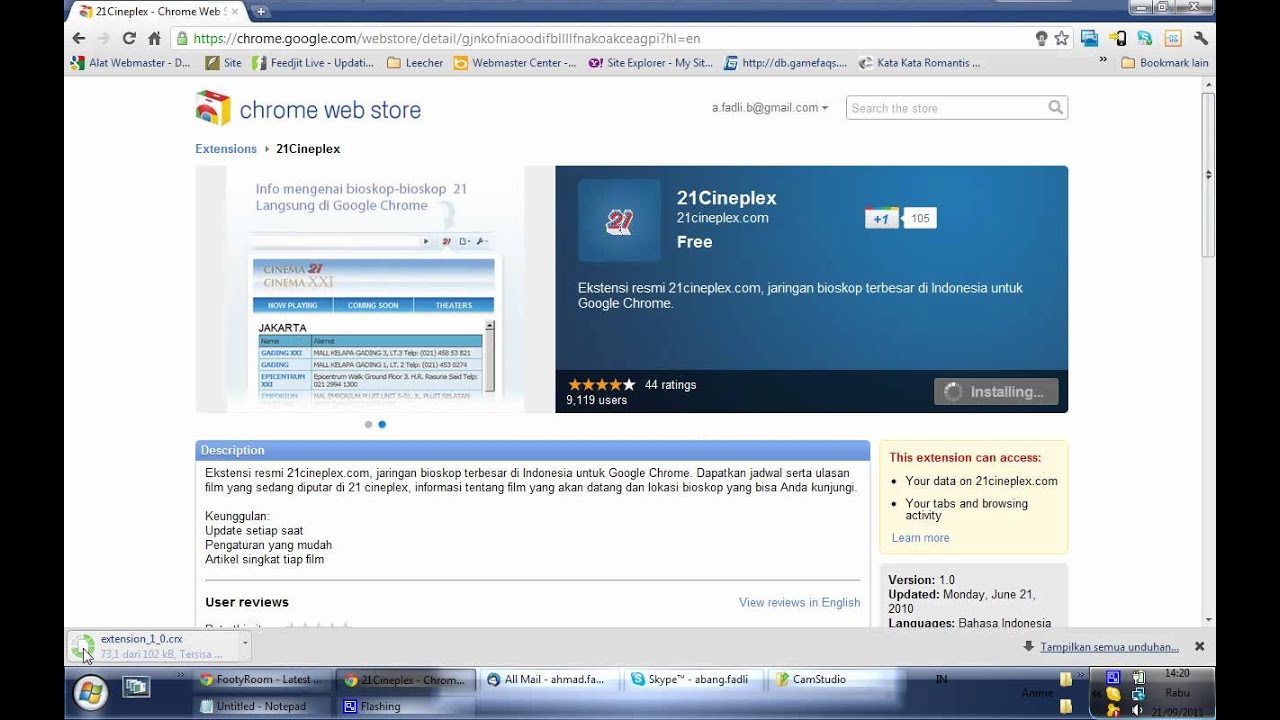Go to the Extensions breadcrumb link

click(226, 149)
